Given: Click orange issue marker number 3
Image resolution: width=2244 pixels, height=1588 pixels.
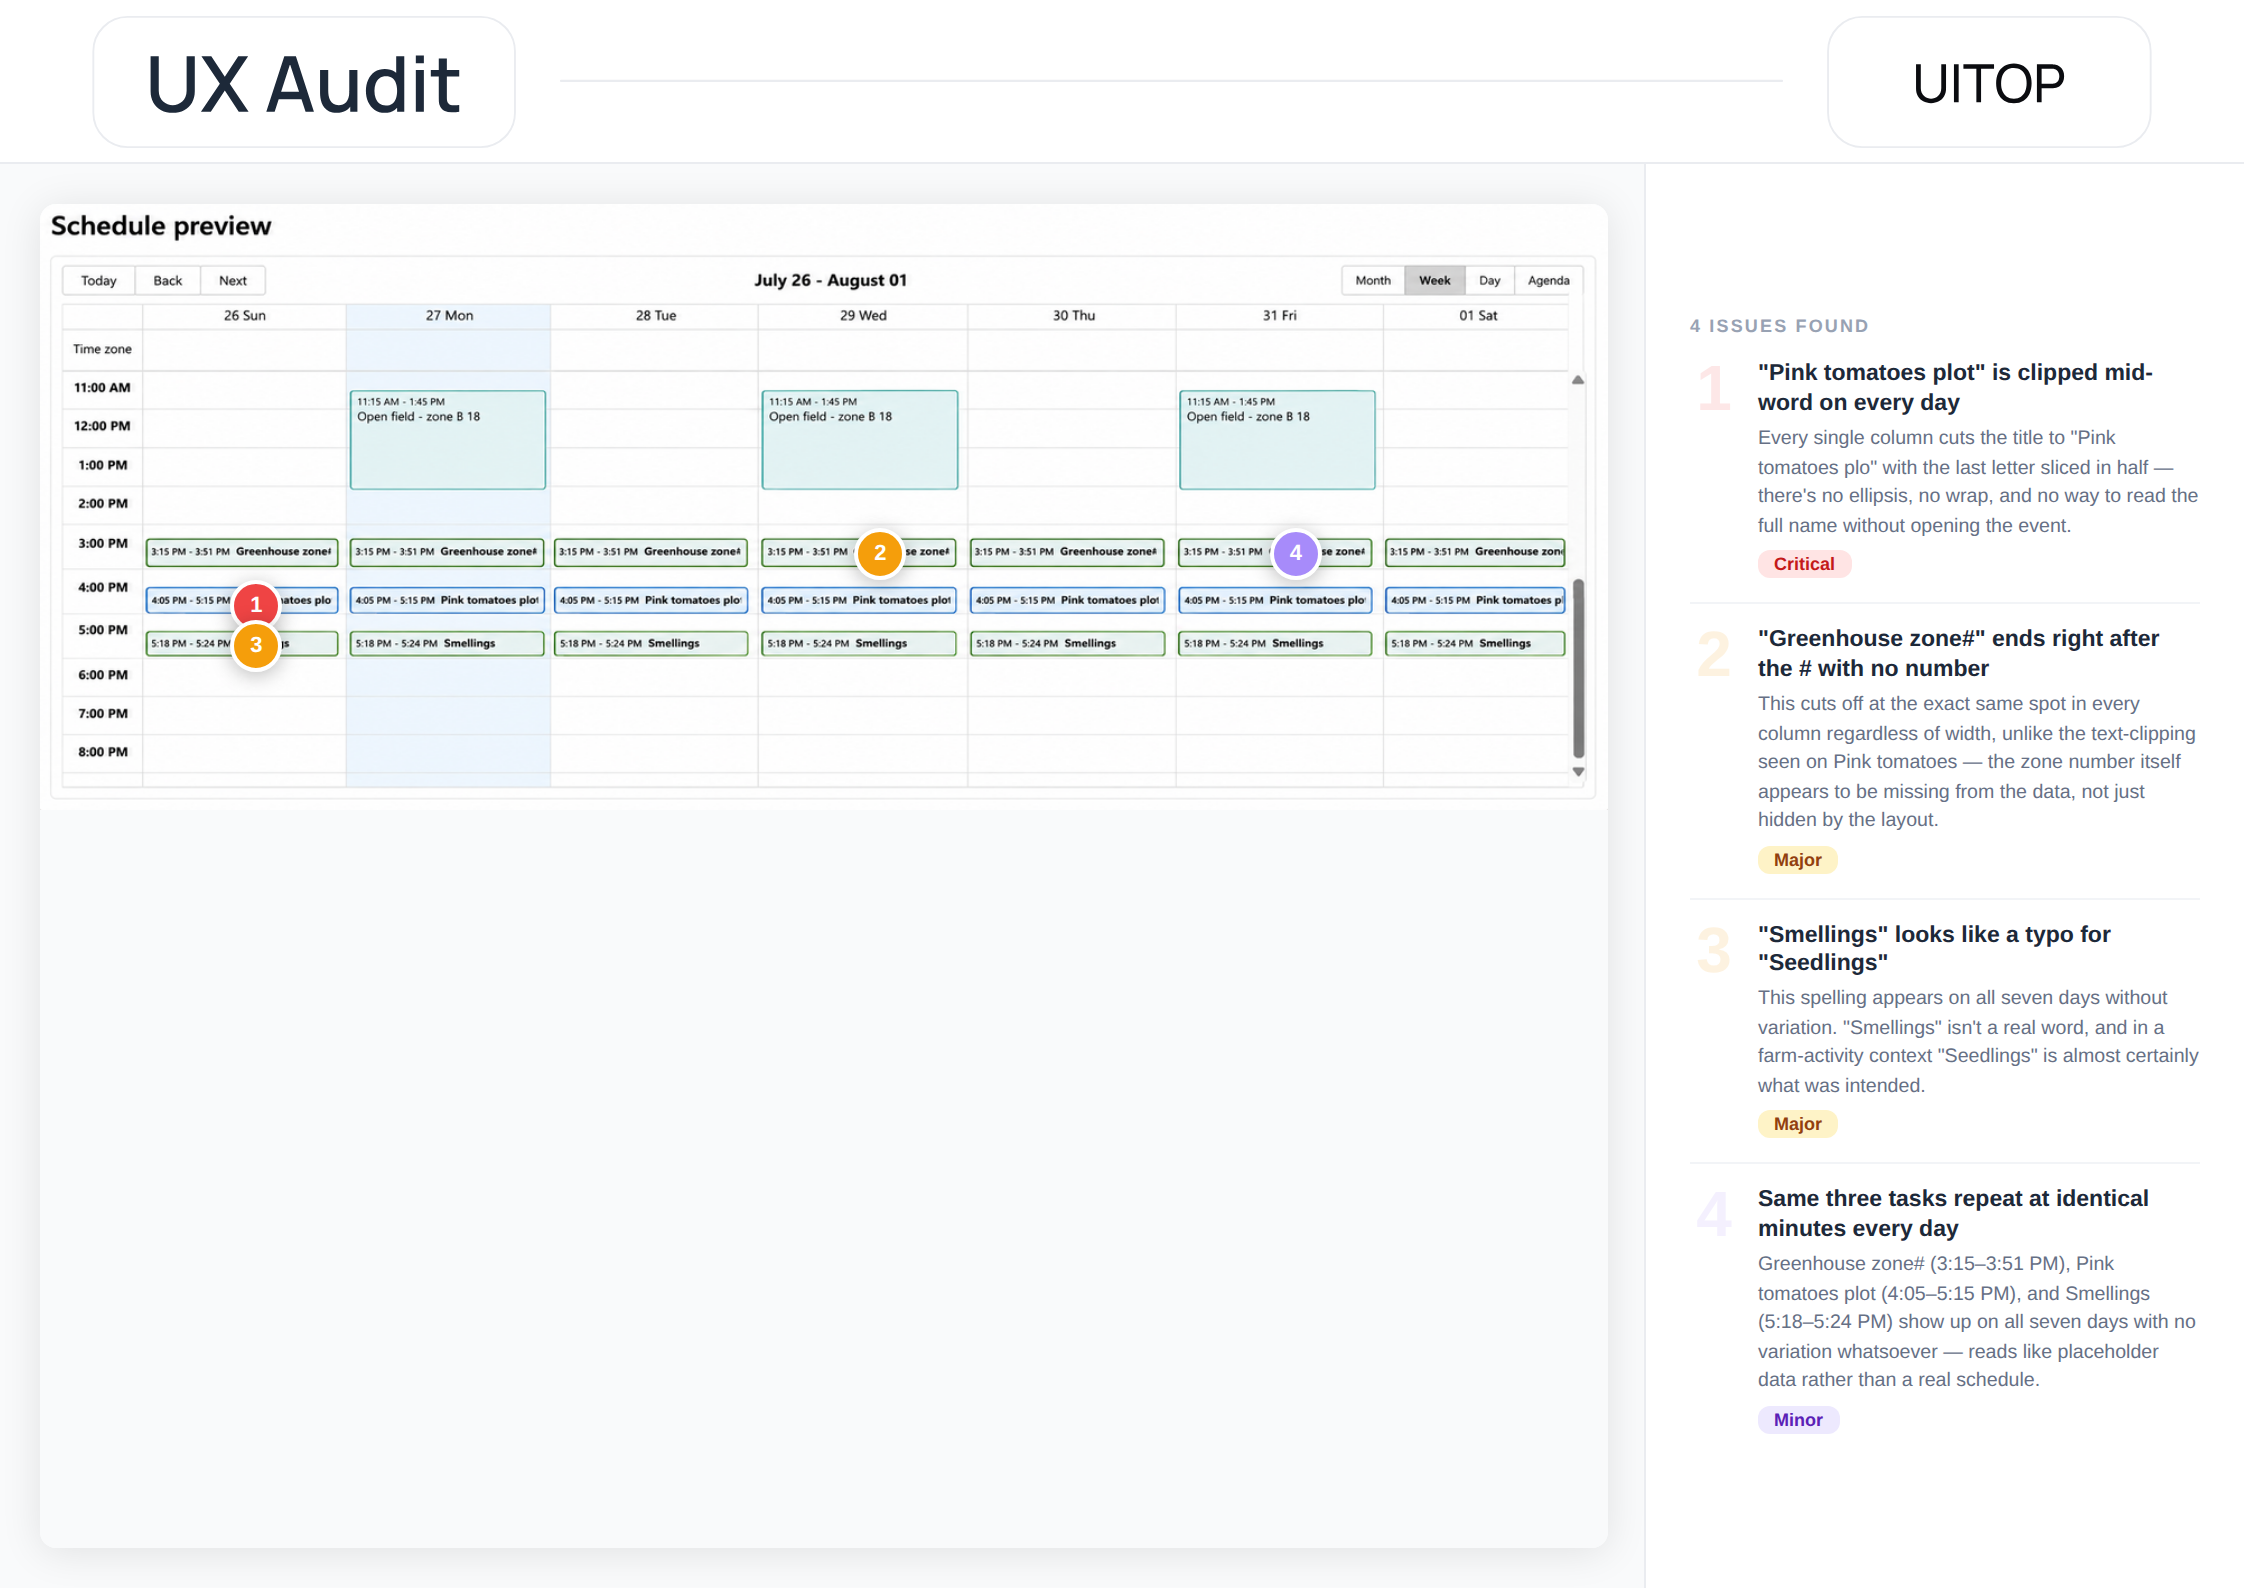Looking at the screenshot, I should pos(256,645).
